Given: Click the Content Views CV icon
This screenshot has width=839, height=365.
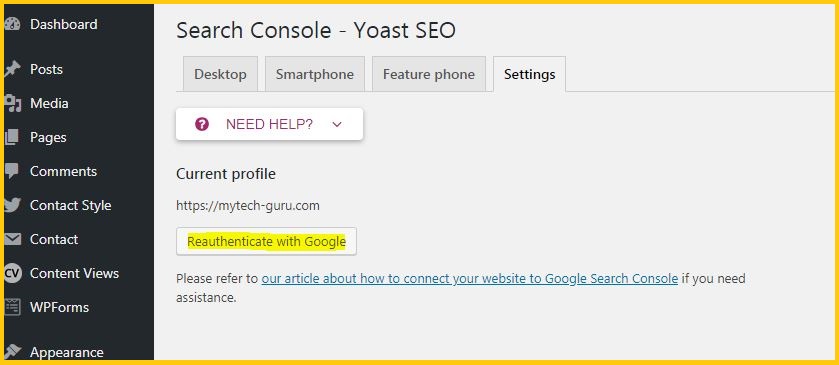Looking at the screenshot, I should tap(12, 273).
